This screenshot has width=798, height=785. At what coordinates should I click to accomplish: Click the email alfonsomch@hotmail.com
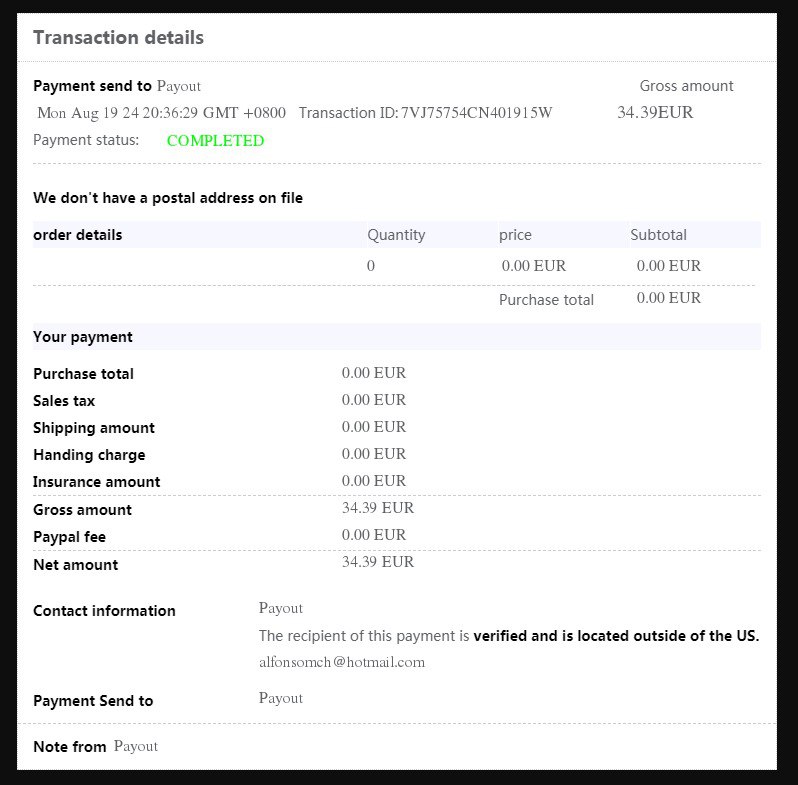(x=341, y=662)
